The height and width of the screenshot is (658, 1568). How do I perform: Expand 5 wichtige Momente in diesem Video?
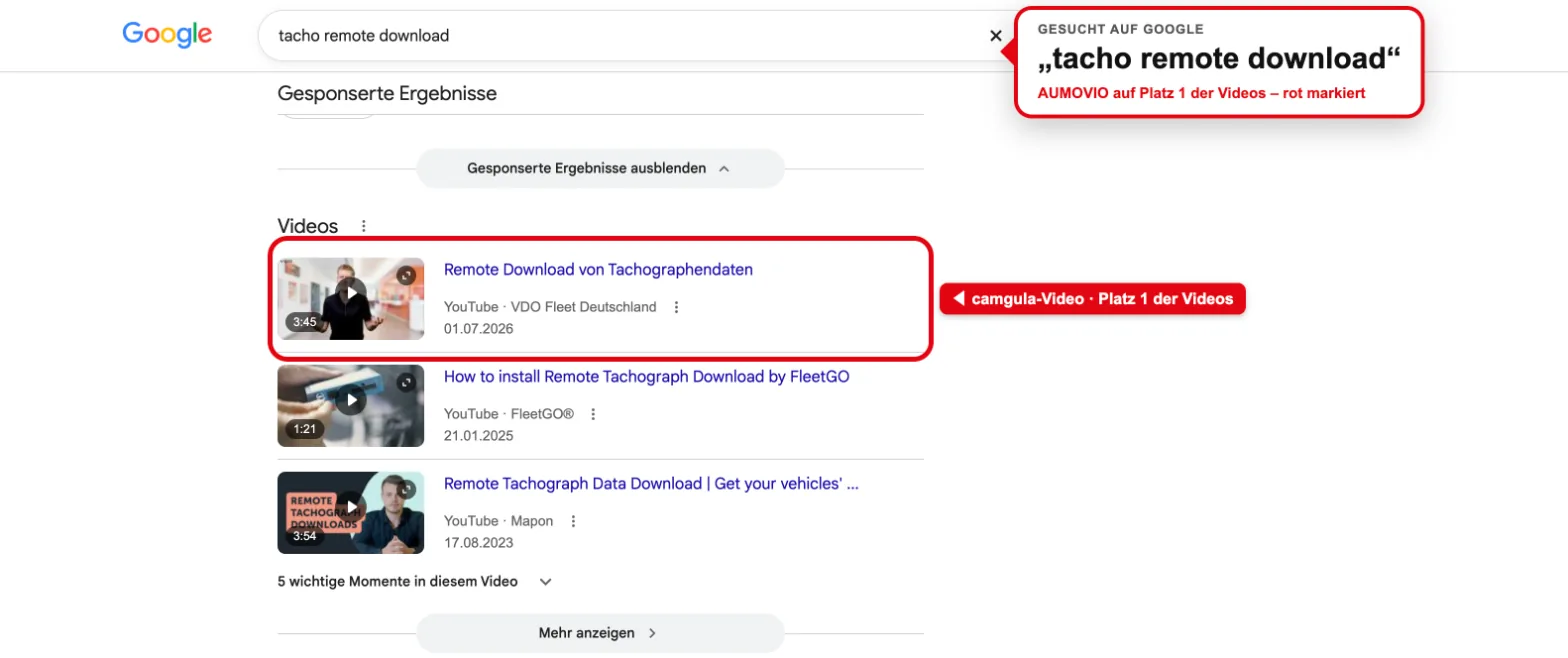point(415,581)
